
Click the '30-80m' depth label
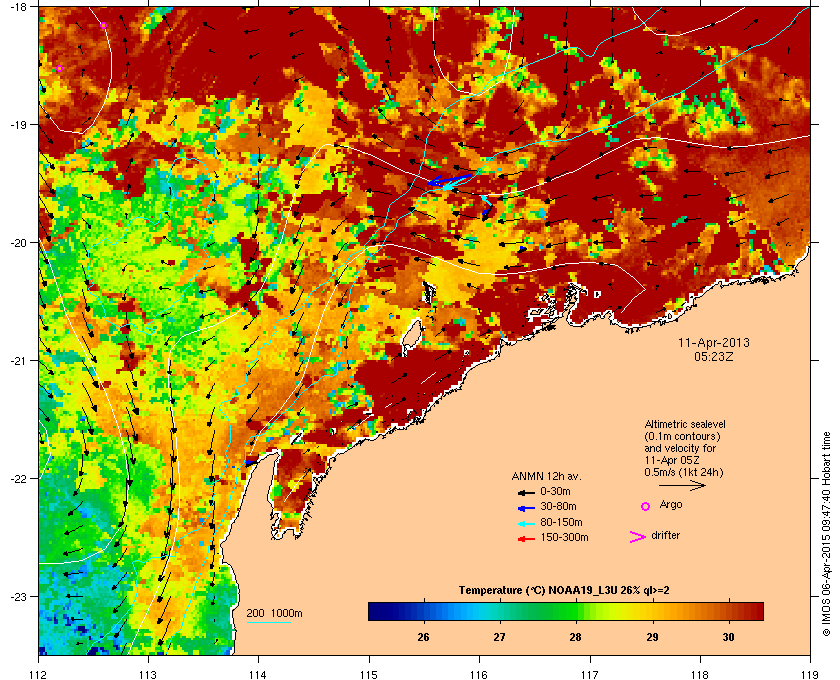[x=558, y=506]
